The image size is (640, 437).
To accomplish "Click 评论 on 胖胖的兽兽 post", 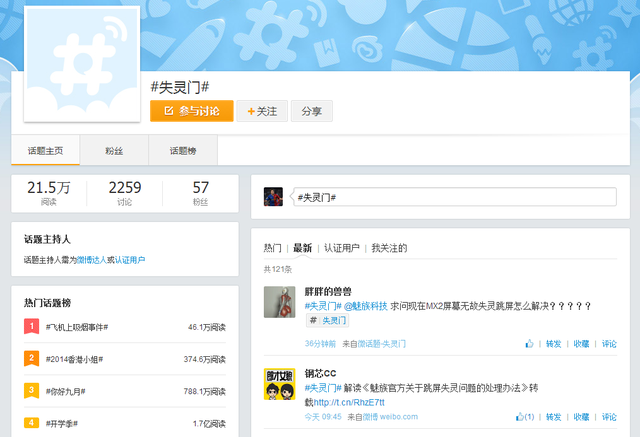I will [609, 344].
